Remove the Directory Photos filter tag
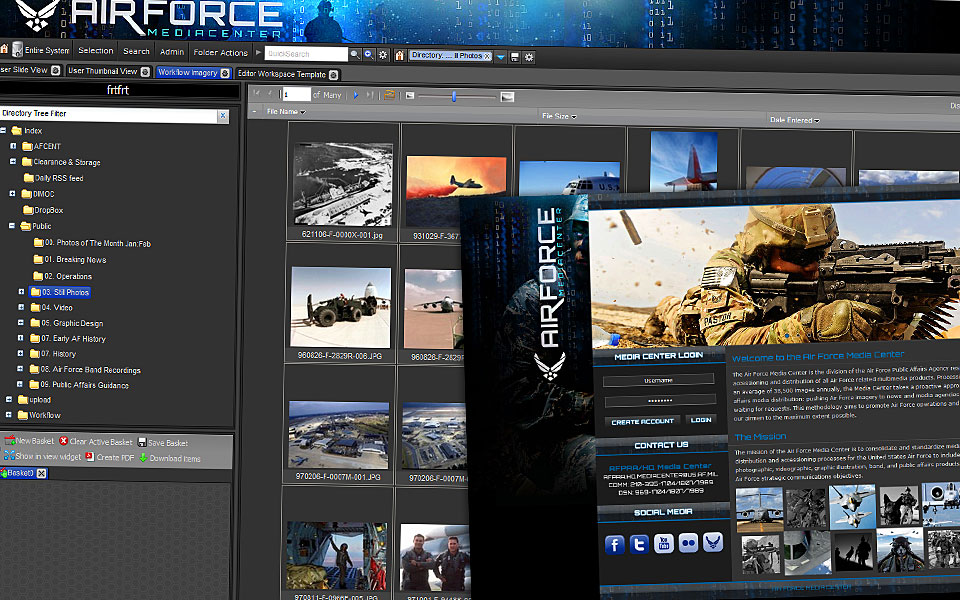The height and width of the screenshot is (600, 960). [x=487, y=56]
